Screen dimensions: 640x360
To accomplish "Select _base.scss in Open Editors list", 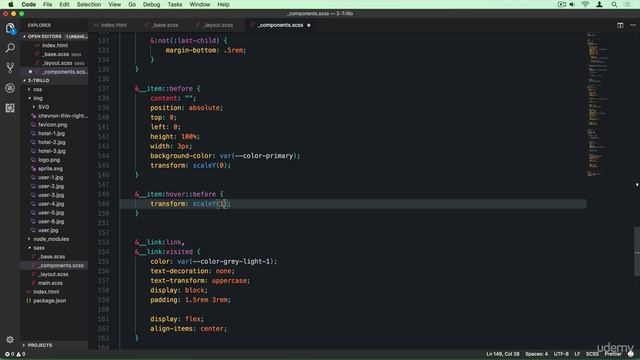I will pyautogui.click(x=56, y=54).
